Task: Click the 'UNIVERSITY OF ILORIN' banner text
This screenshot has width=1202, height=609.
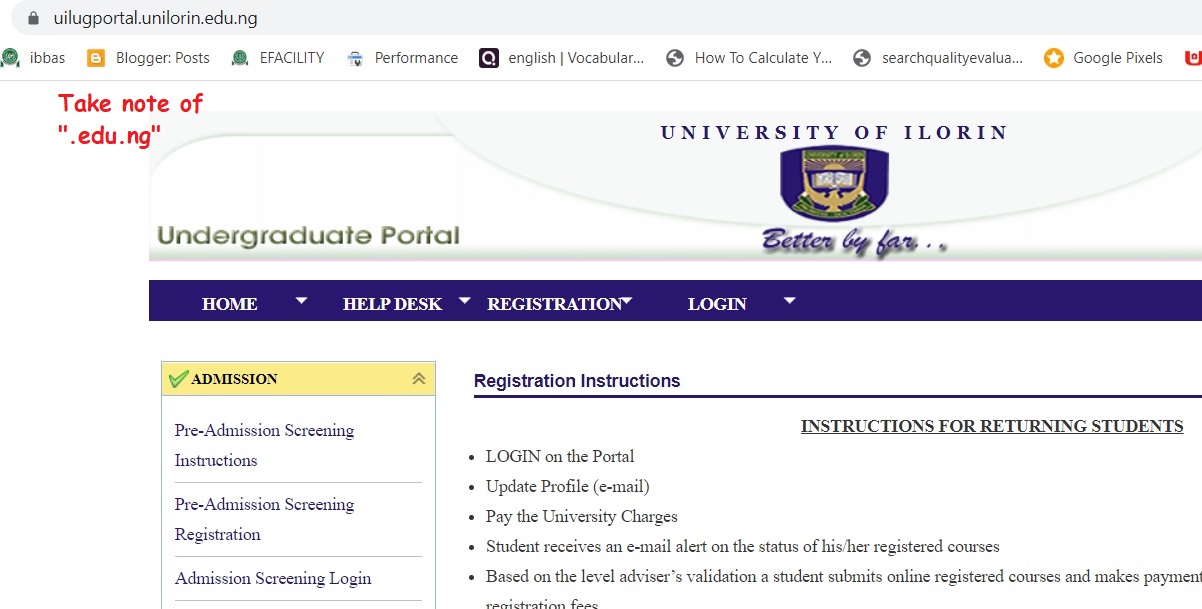Action: coord(834,132)
